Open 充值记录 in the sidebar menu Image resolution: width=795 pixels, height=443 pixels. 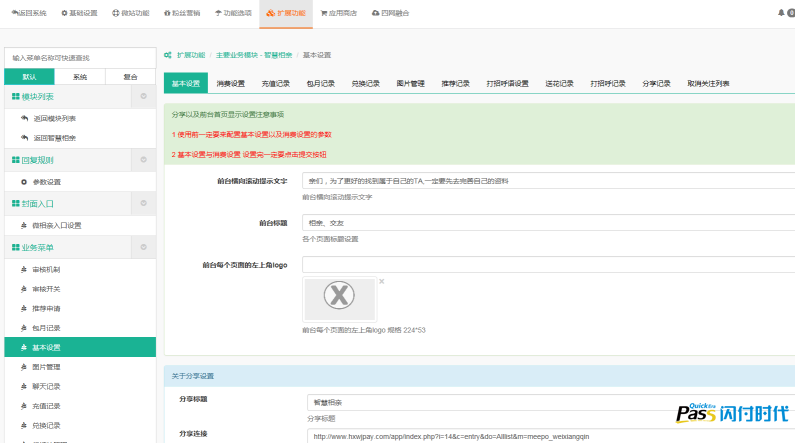click(x=80, y=406)
